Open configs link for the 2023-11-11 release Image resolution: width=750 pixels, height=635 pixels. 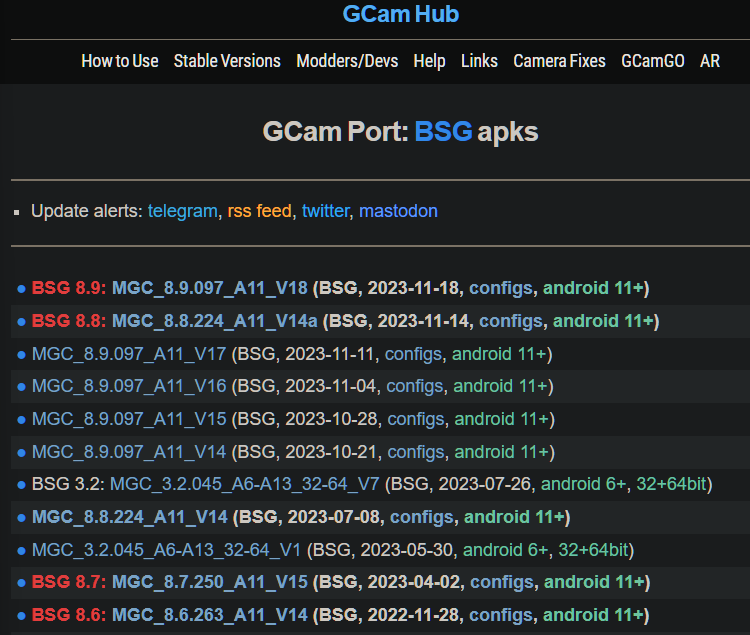413,354
